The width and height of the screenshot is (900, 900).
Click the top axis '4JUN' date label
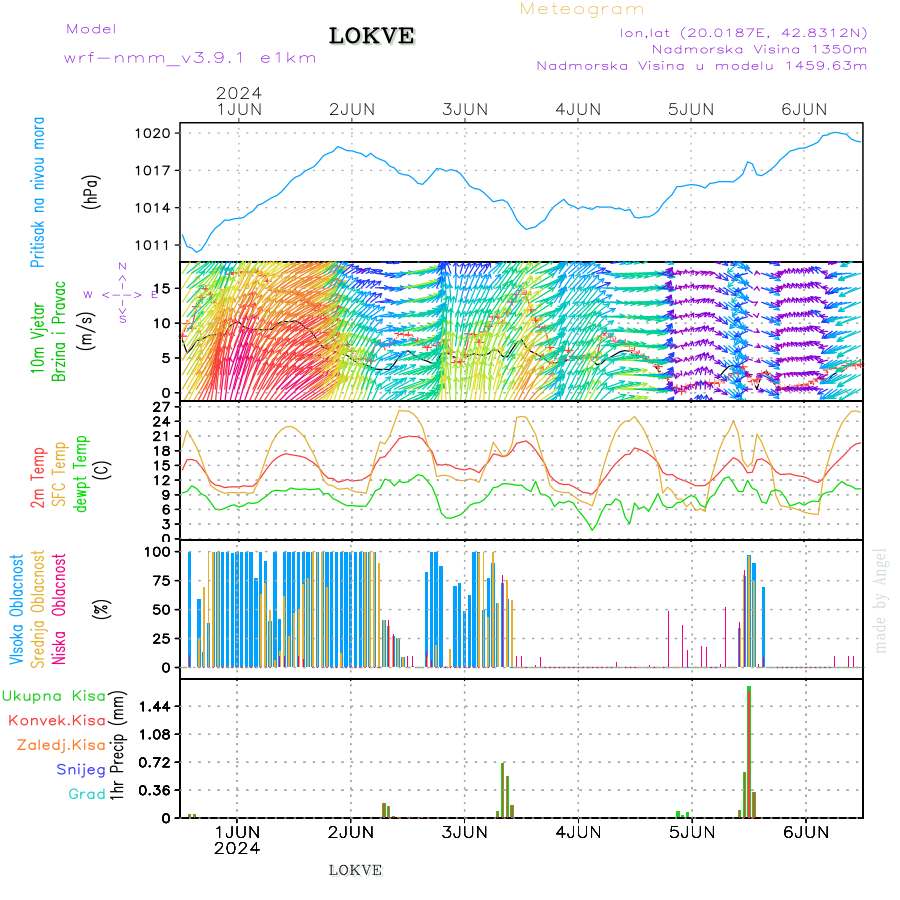pyautogui.click(x=578, y=110)
